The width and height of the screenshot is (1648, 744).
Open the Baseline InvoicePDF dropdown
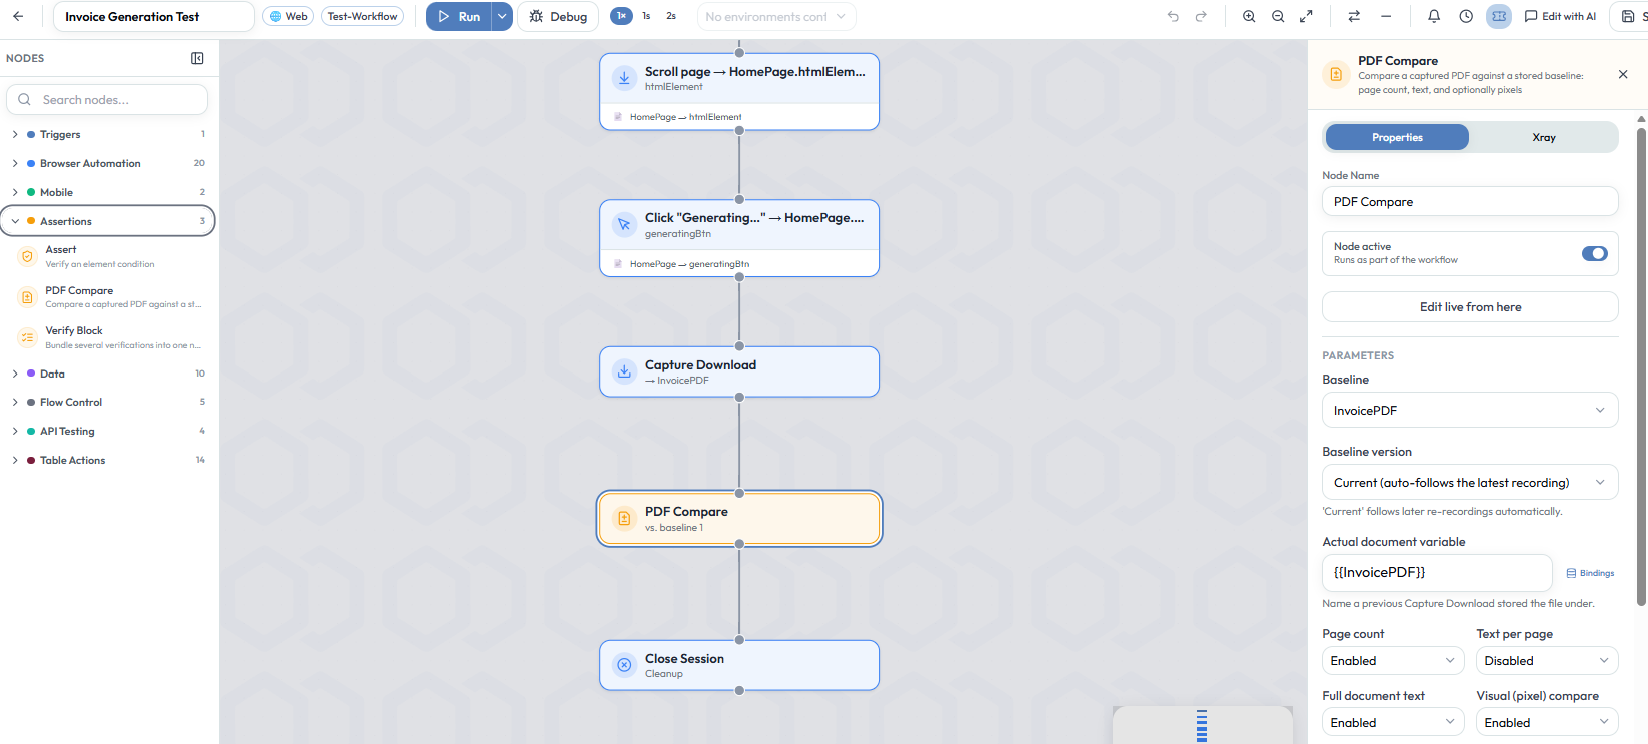point(1470,410)
